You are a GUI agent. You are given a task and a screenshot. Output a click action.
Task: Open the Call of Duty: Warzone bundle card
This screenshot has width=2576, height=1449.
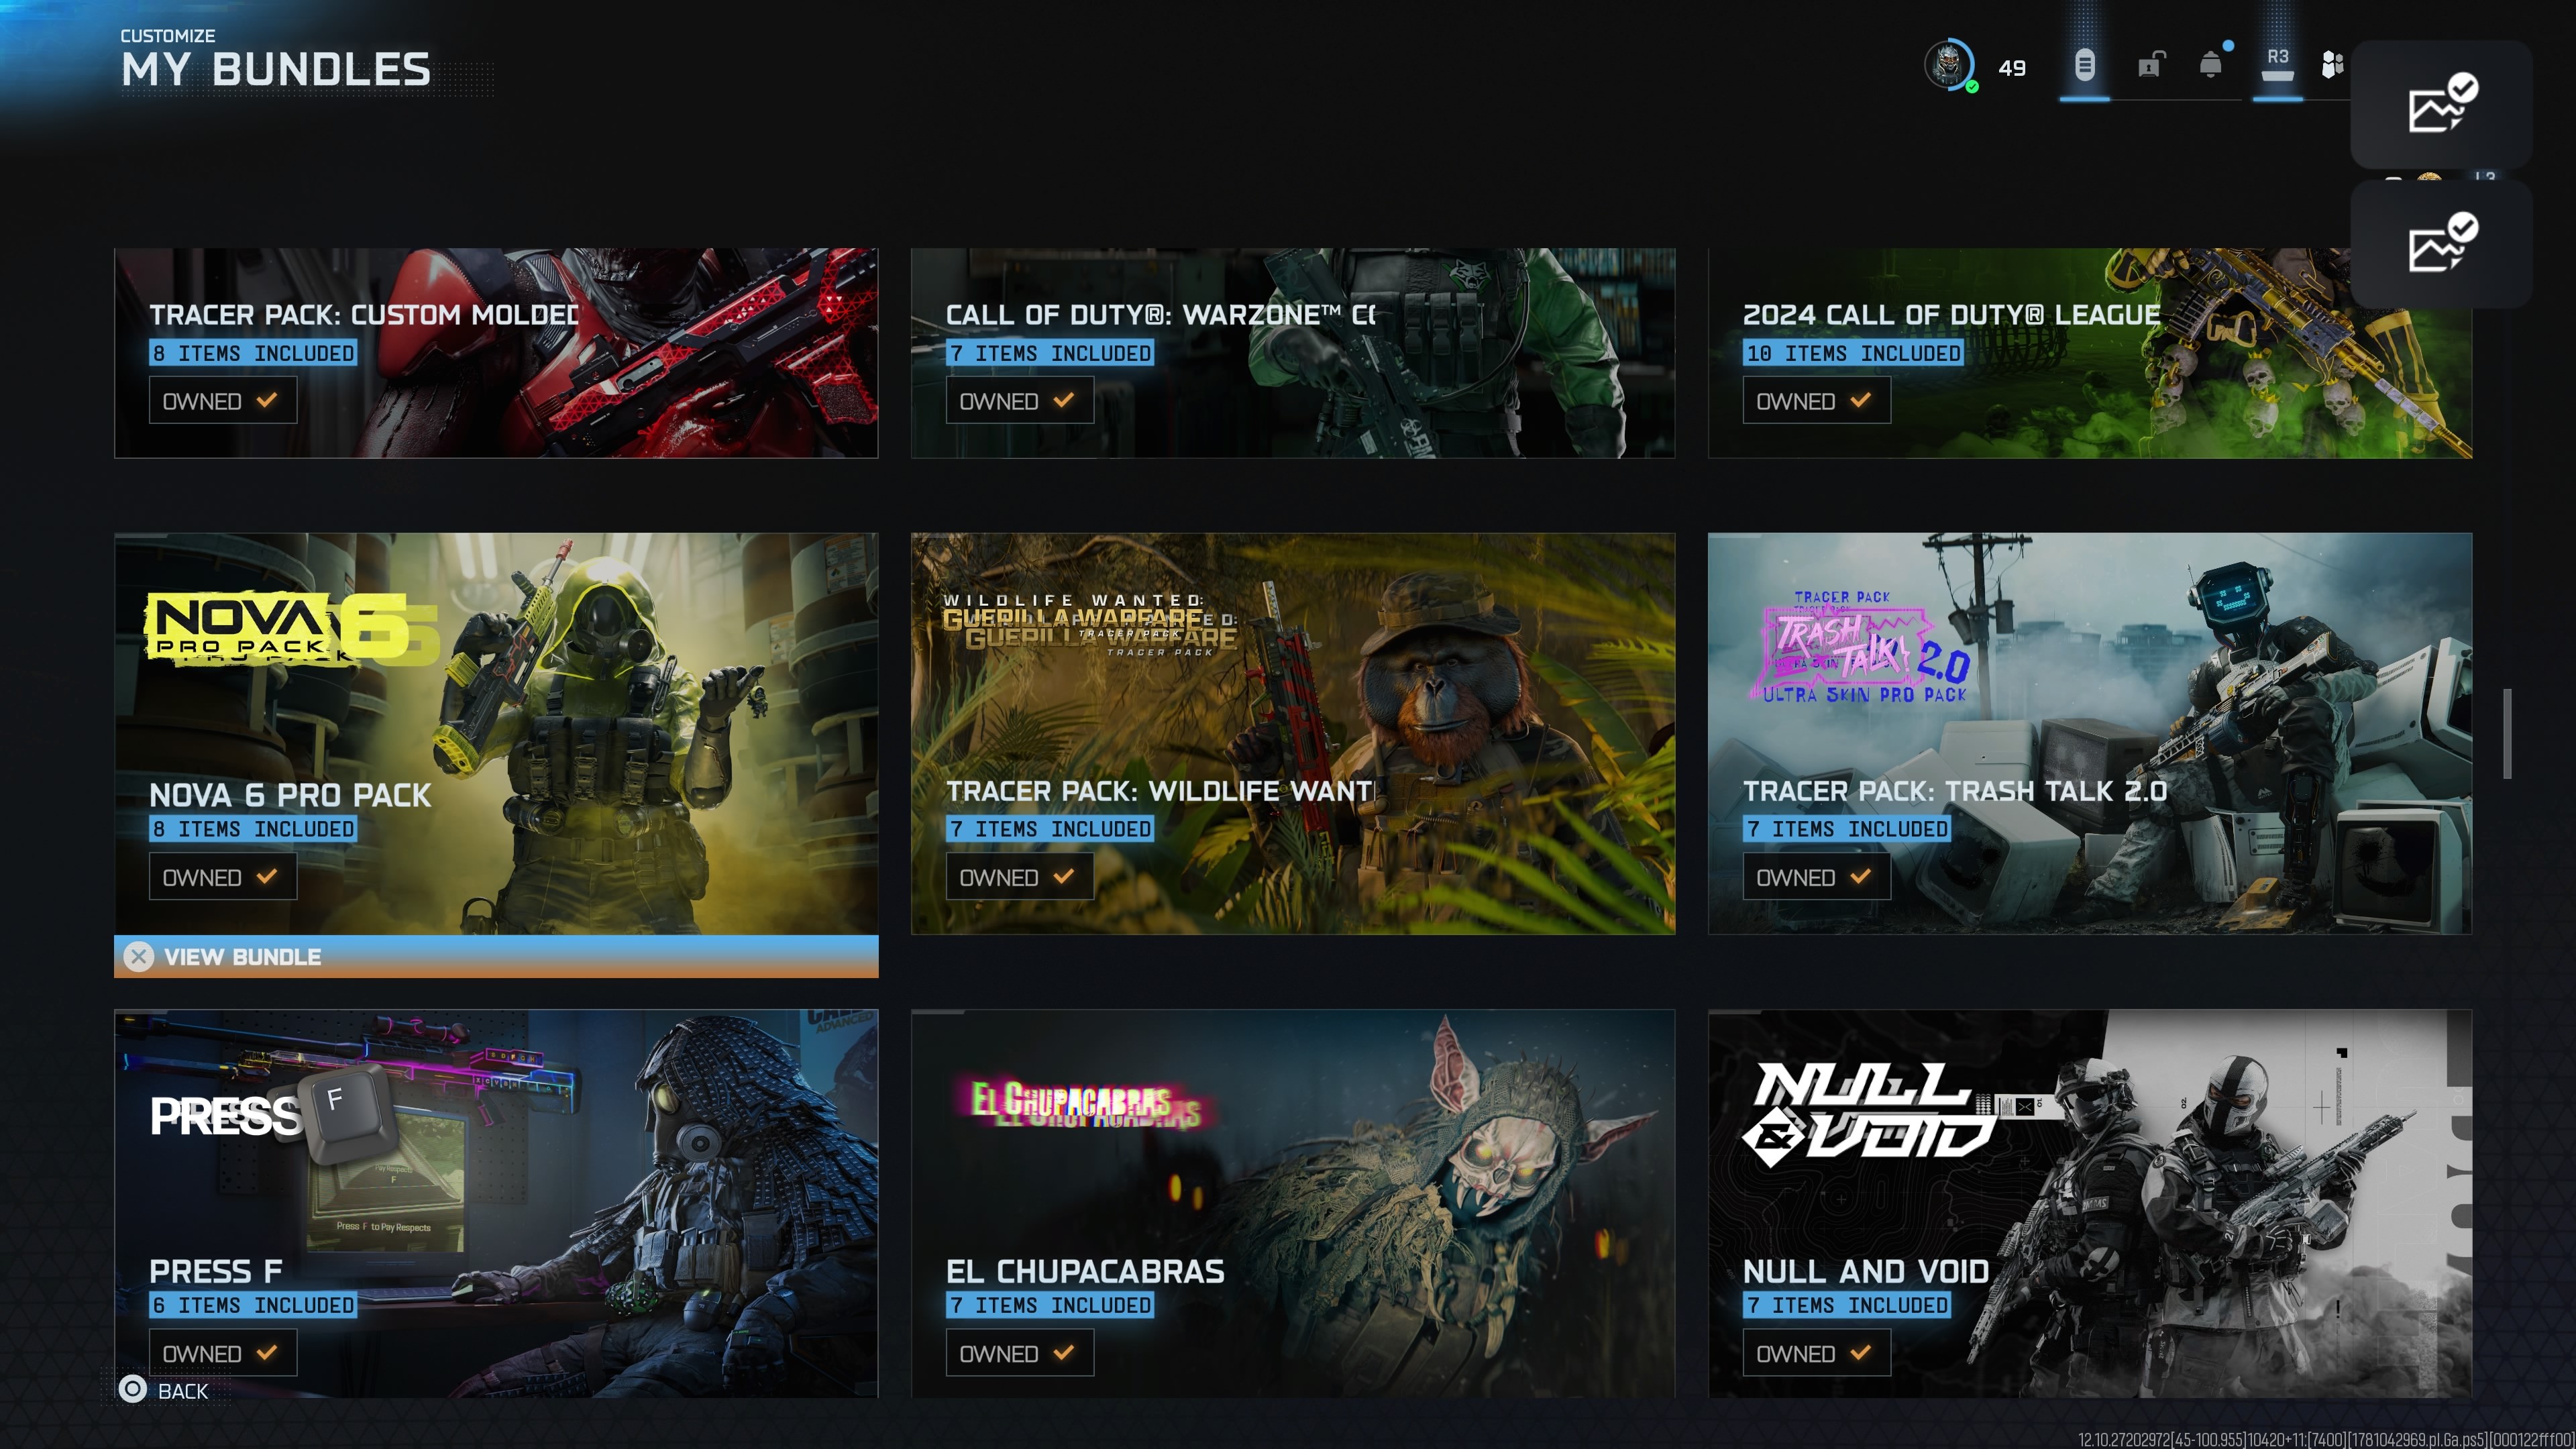click(1293, 353)
